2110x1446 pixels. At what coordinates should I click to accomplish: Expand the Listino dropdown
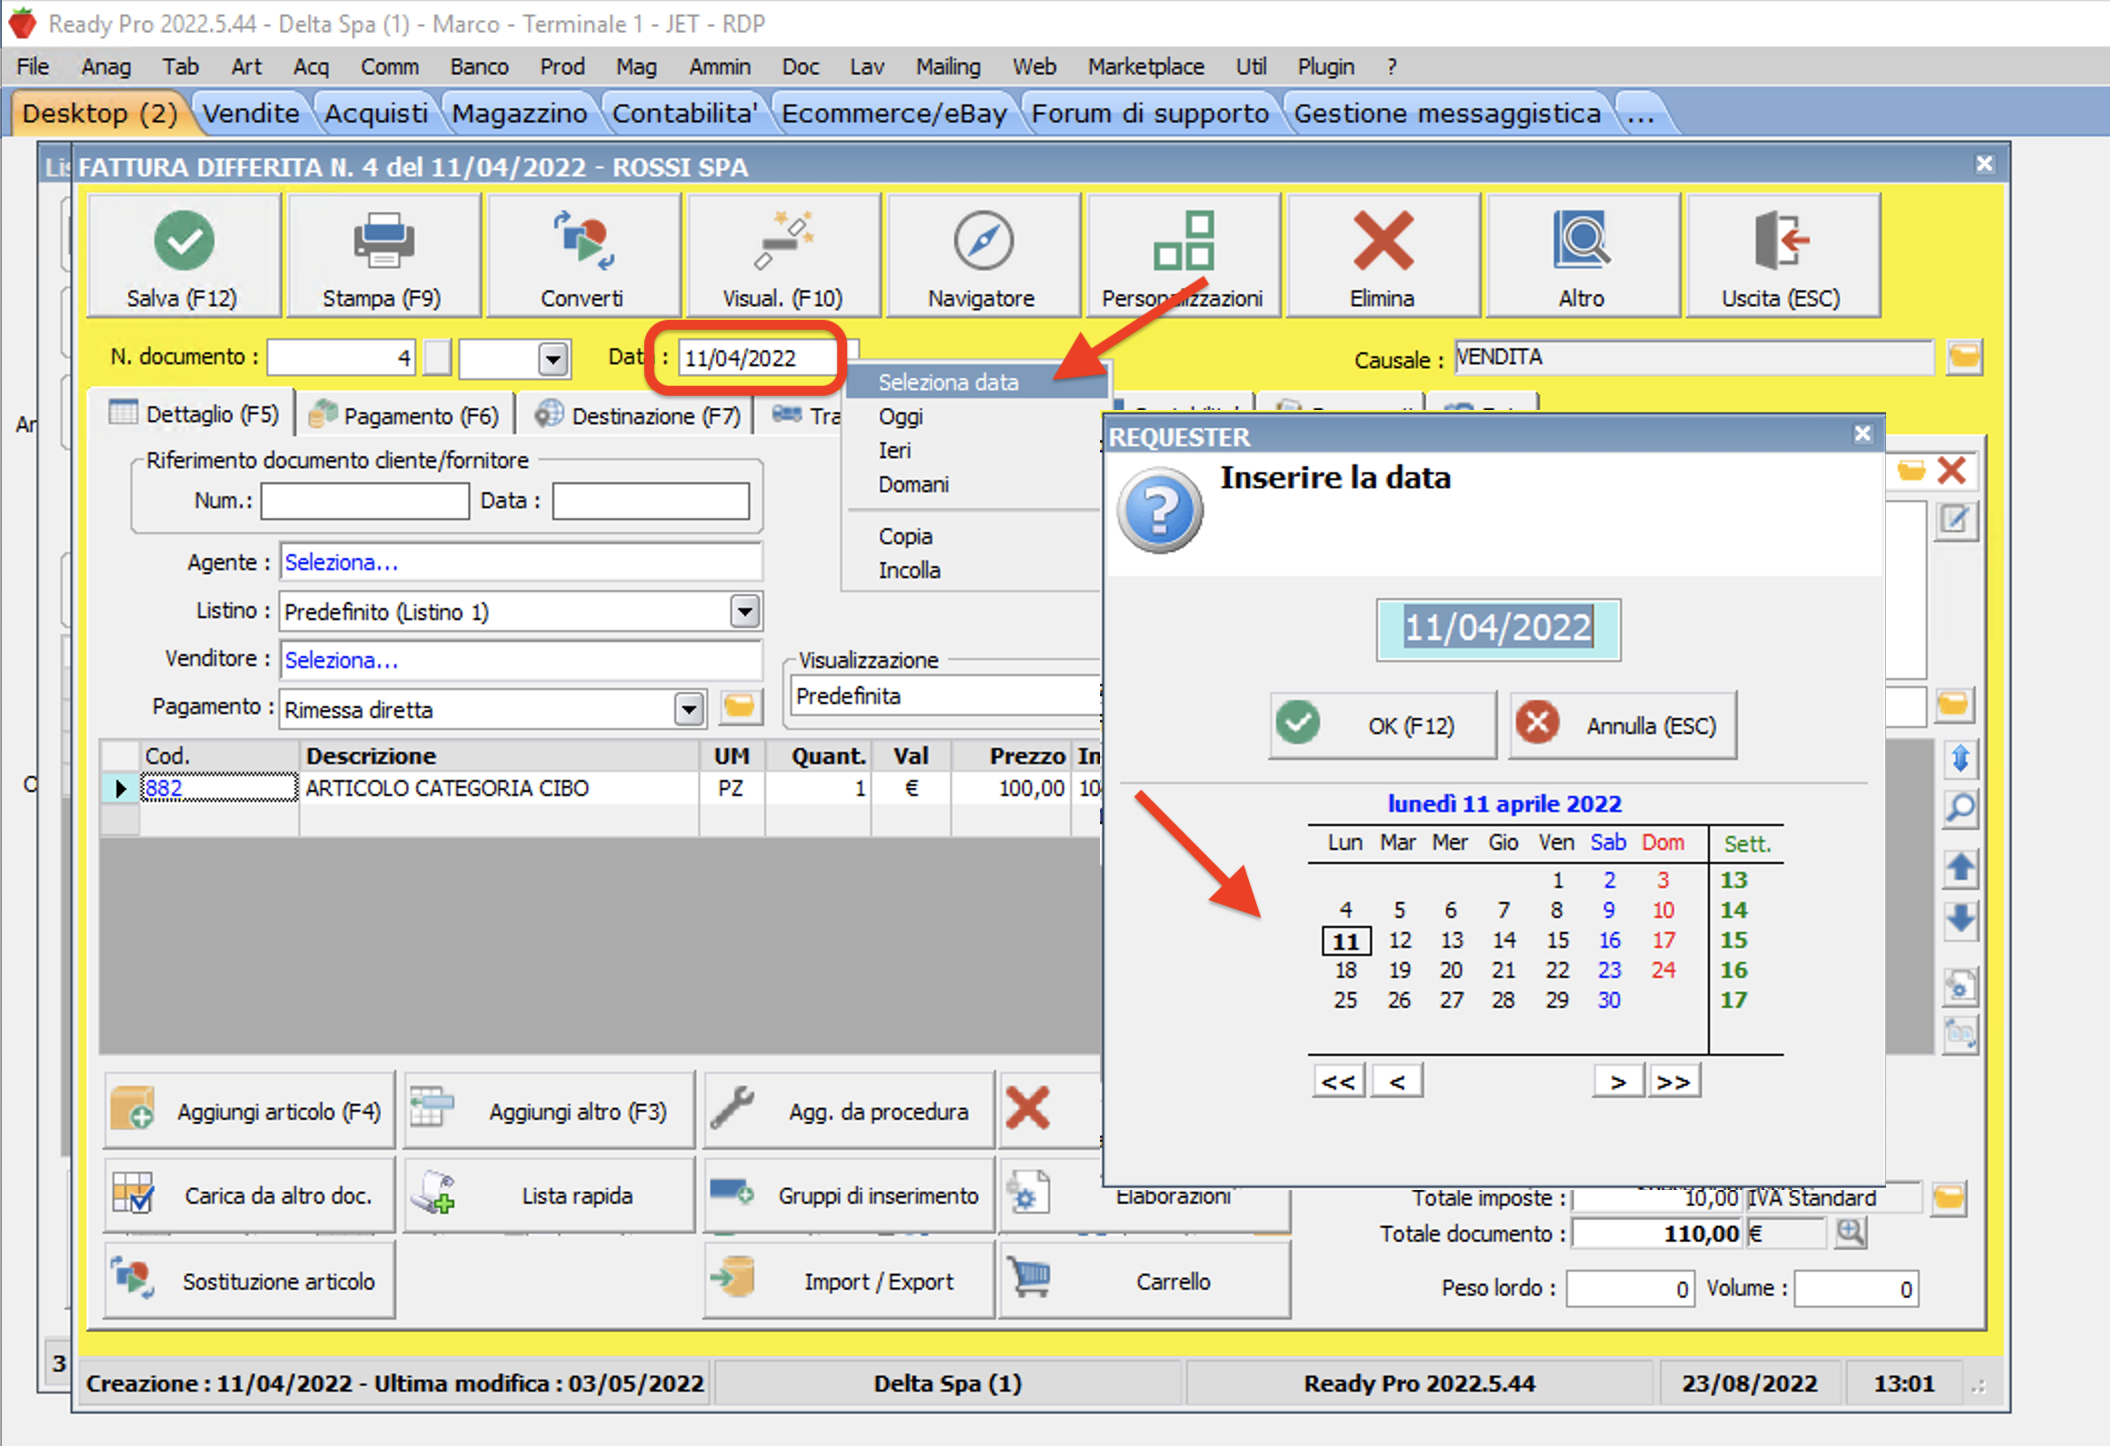point(745,611)
